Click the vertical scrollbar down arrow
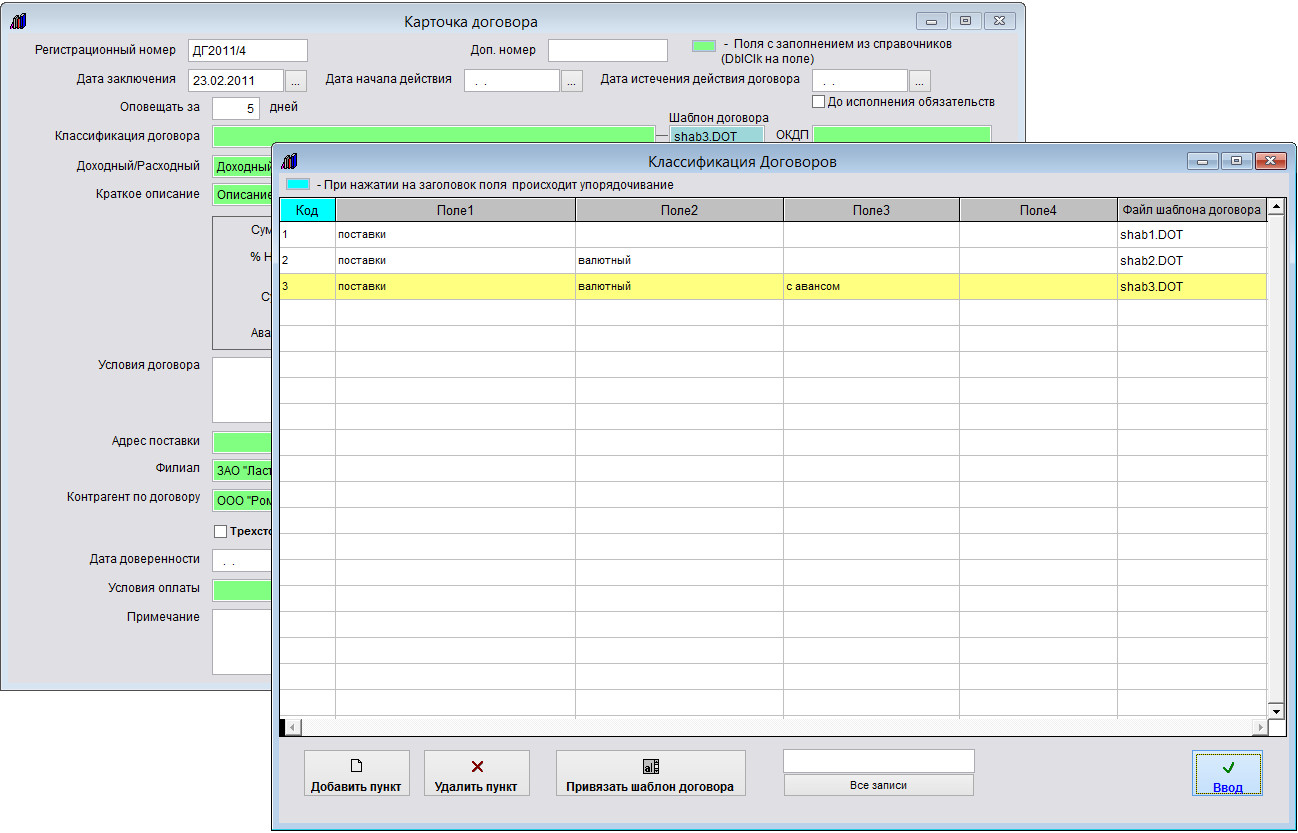 click(1276, 710)
